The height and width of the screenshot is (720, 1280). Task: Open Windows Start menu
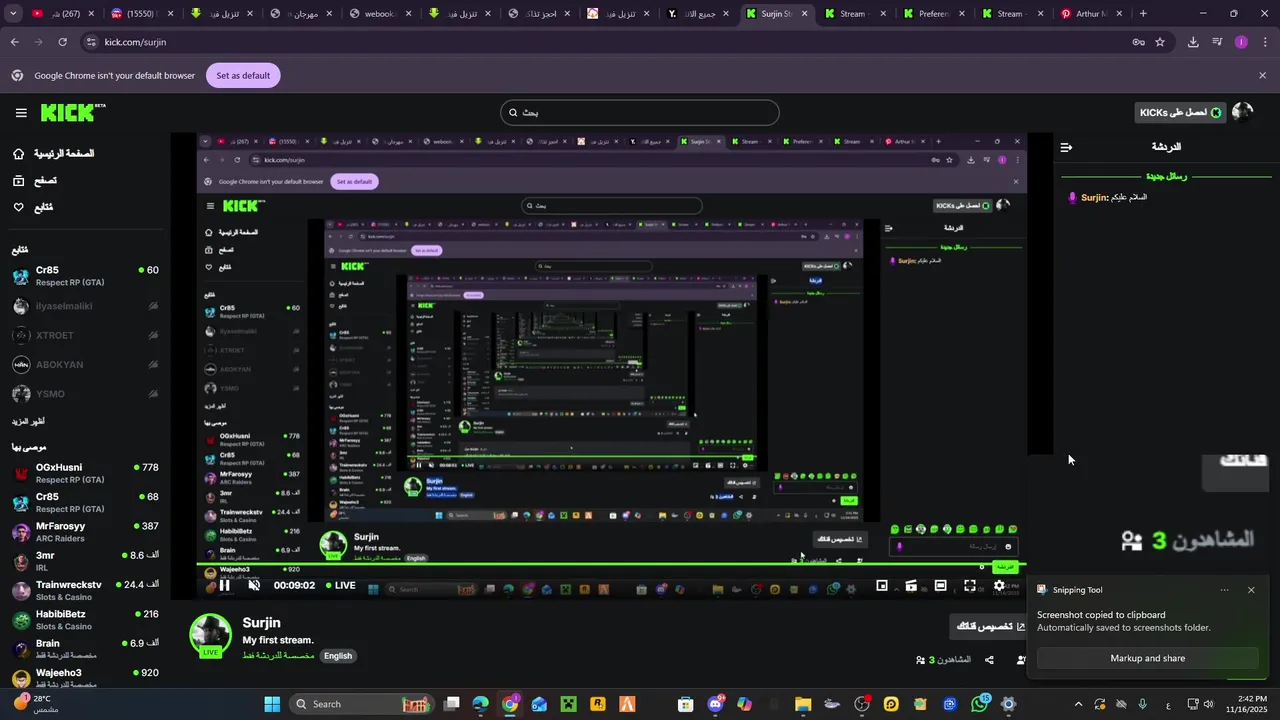(271, 704)
